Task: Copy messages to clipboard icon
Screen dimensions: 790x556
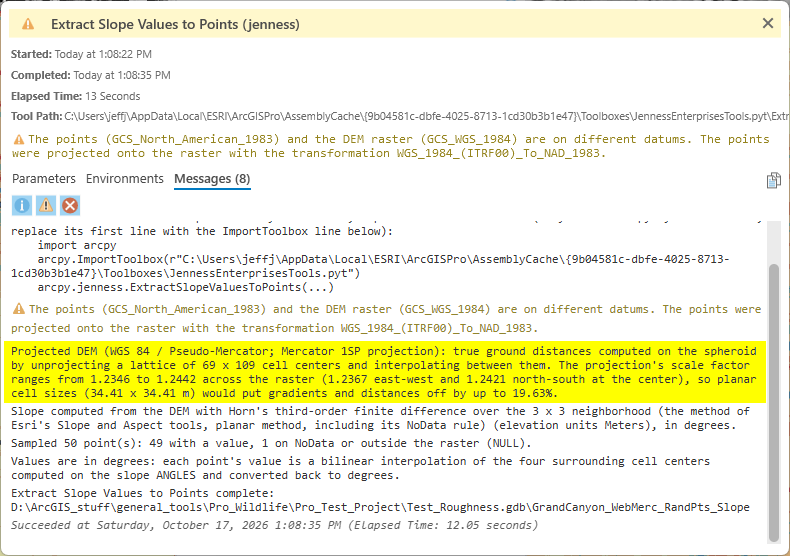Action: pos(773,180)
